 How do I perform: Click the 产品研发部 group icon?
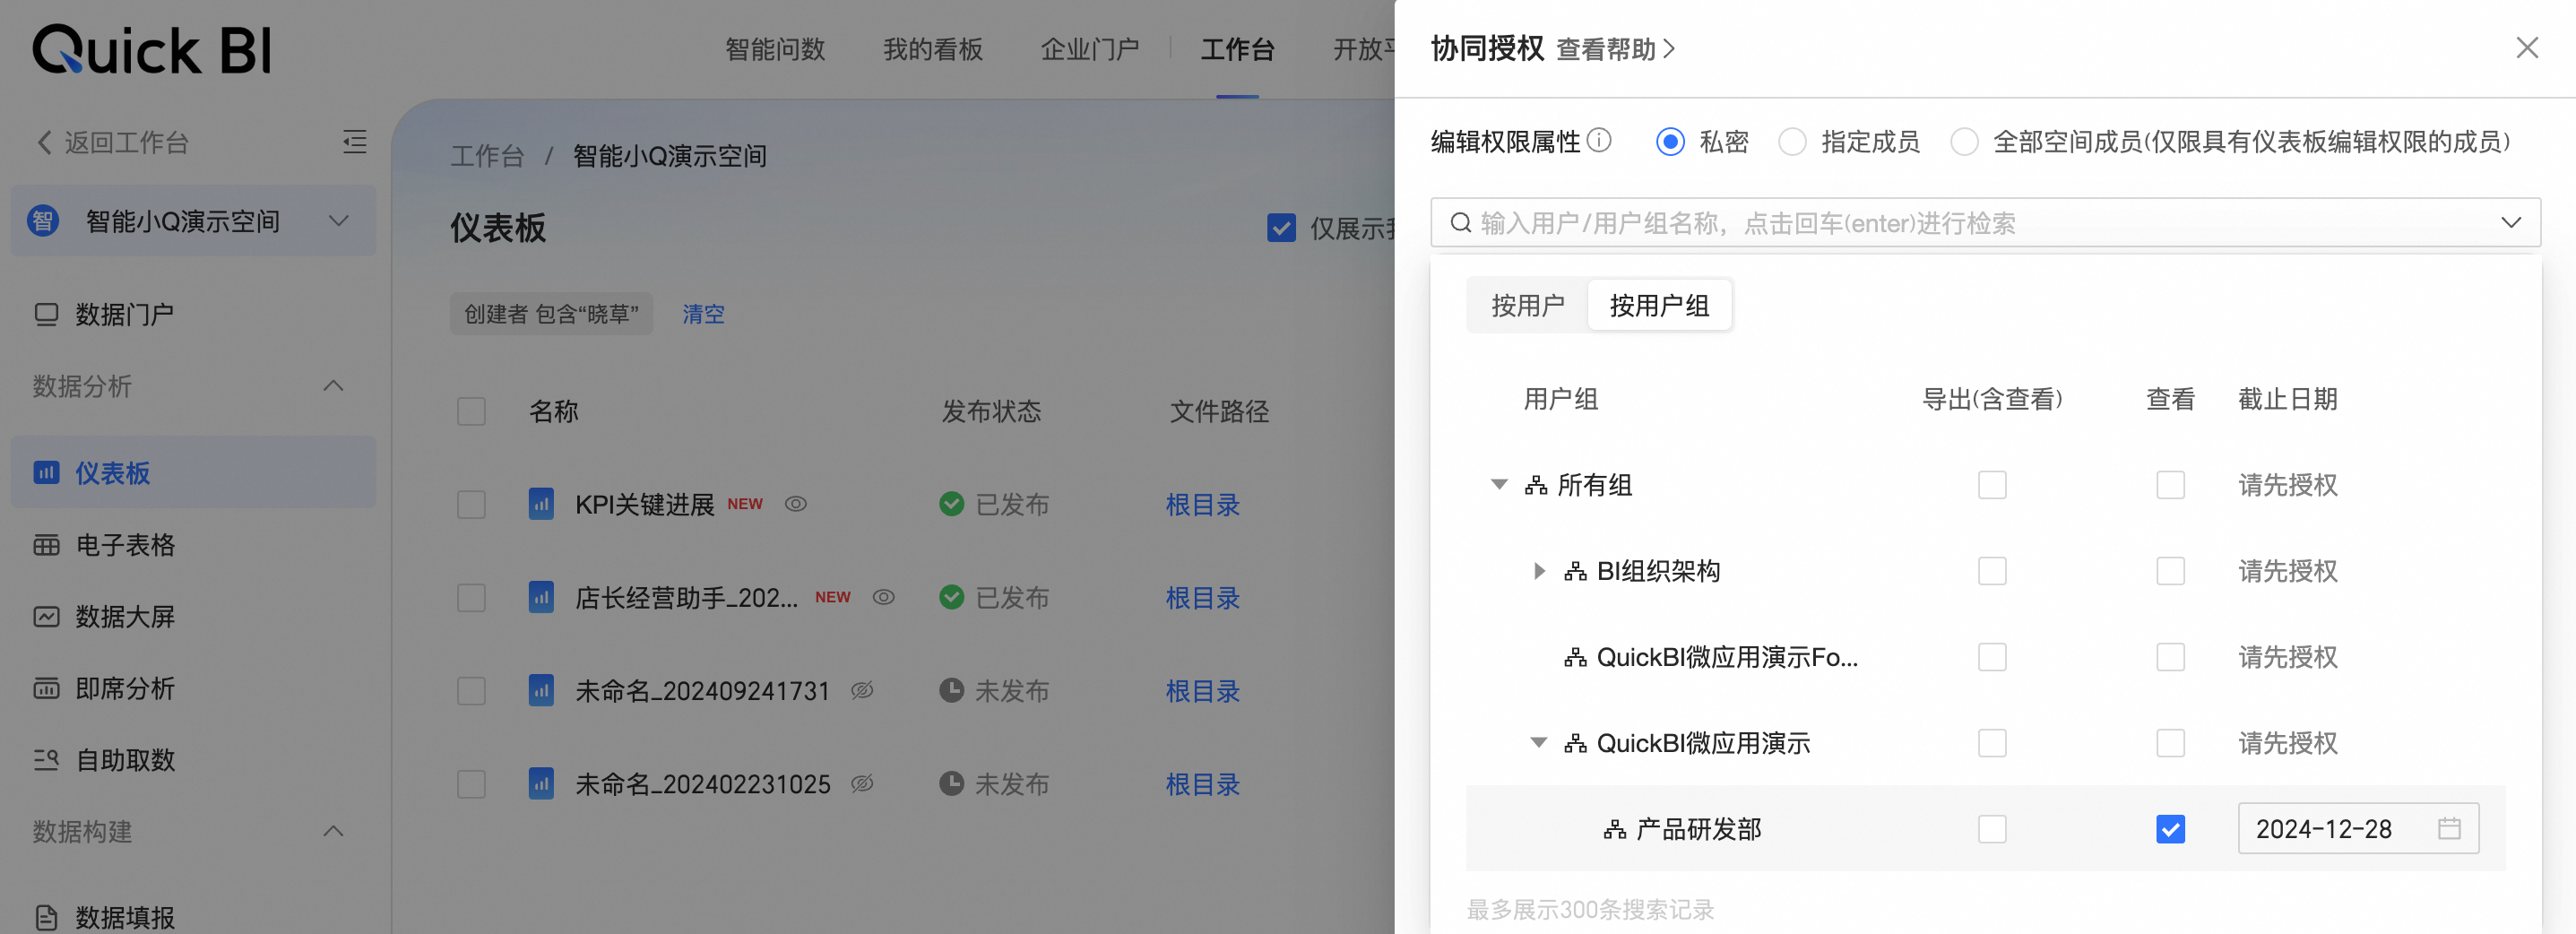click(1615, 830)
